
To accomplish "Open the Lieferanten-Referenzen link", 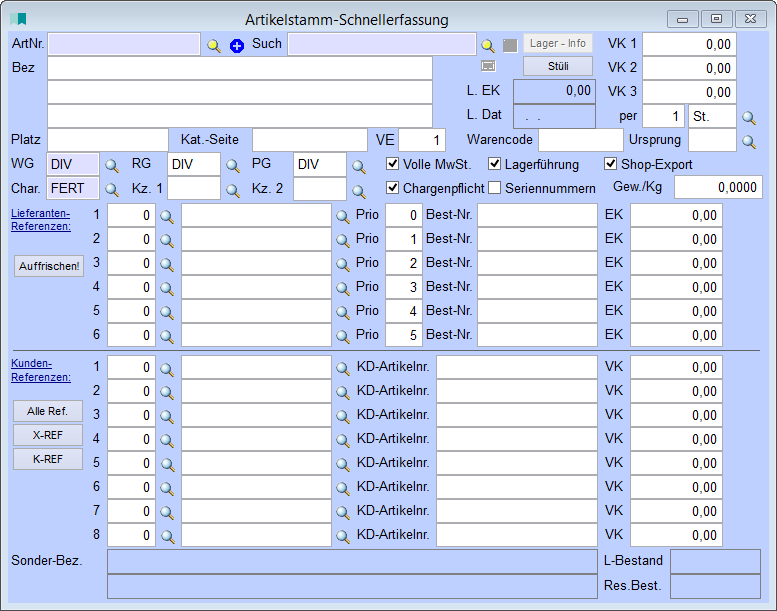I will (x=41, y=220).
